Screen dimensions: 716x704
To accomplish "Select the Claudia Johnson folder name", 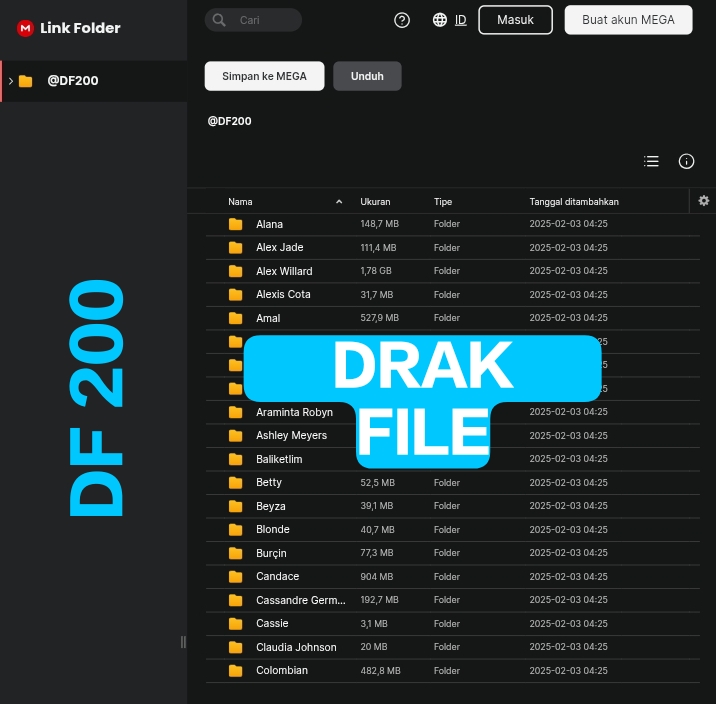I will 296,647.
